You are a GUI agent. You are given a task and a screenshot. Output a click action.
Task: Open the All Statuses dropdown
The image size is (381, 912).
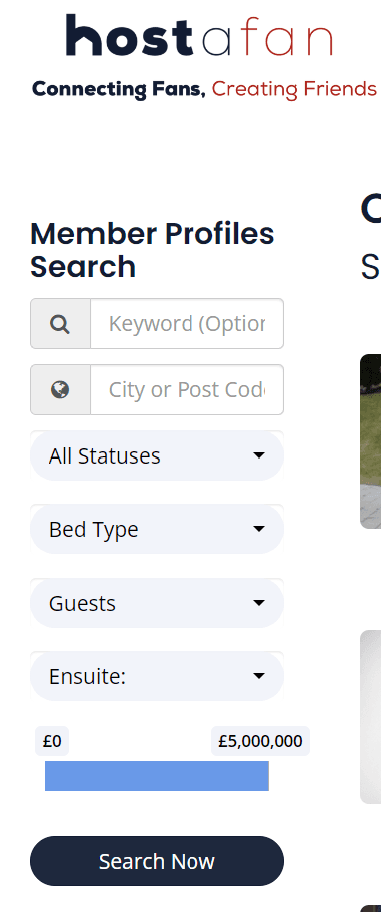click(x=157, y=455)
